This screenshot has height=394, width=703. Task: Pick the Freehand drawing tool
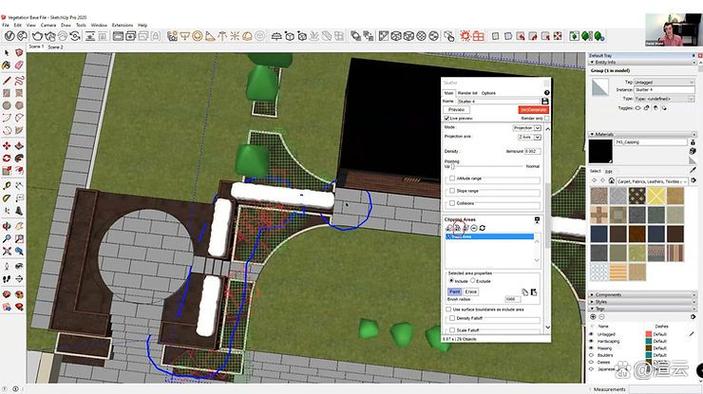click(x=19, y=81)
